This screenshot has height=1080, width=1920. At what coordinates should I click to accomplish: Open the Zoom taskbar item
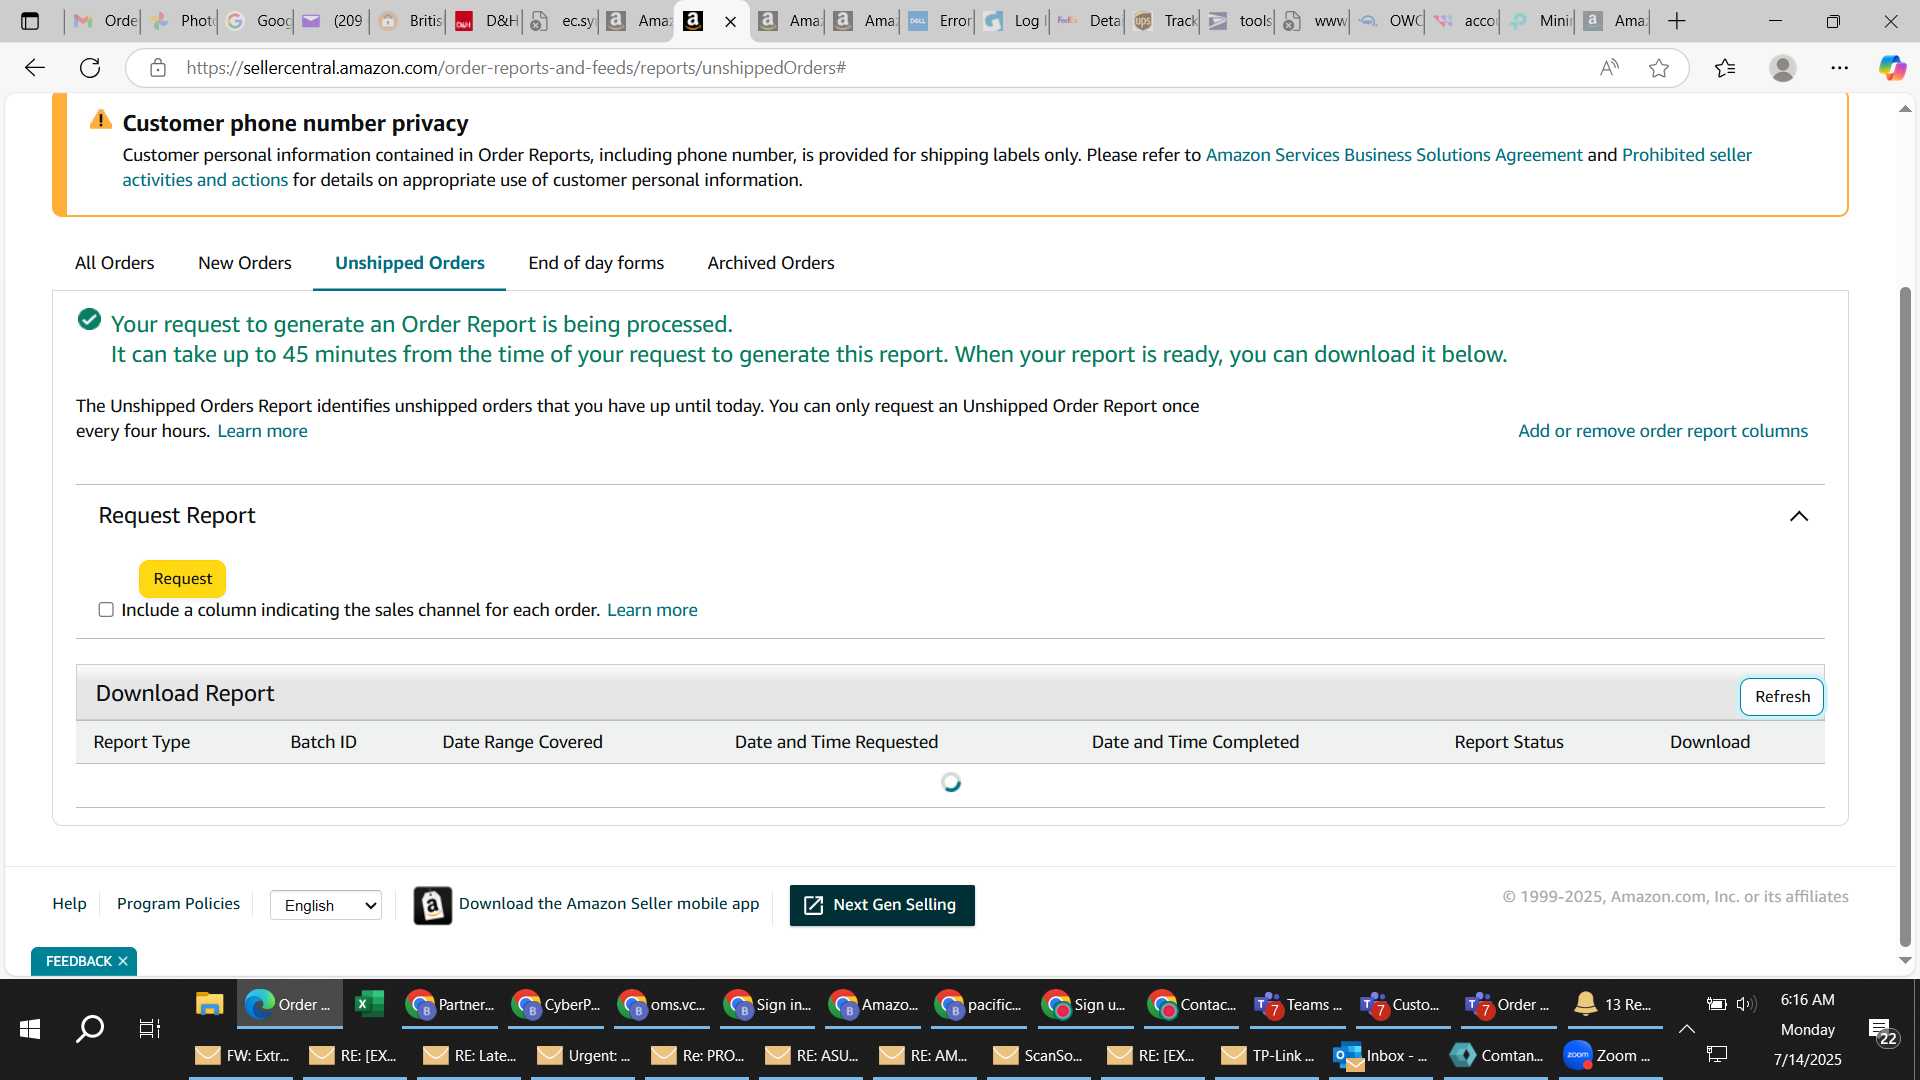pos(1608,1056)
